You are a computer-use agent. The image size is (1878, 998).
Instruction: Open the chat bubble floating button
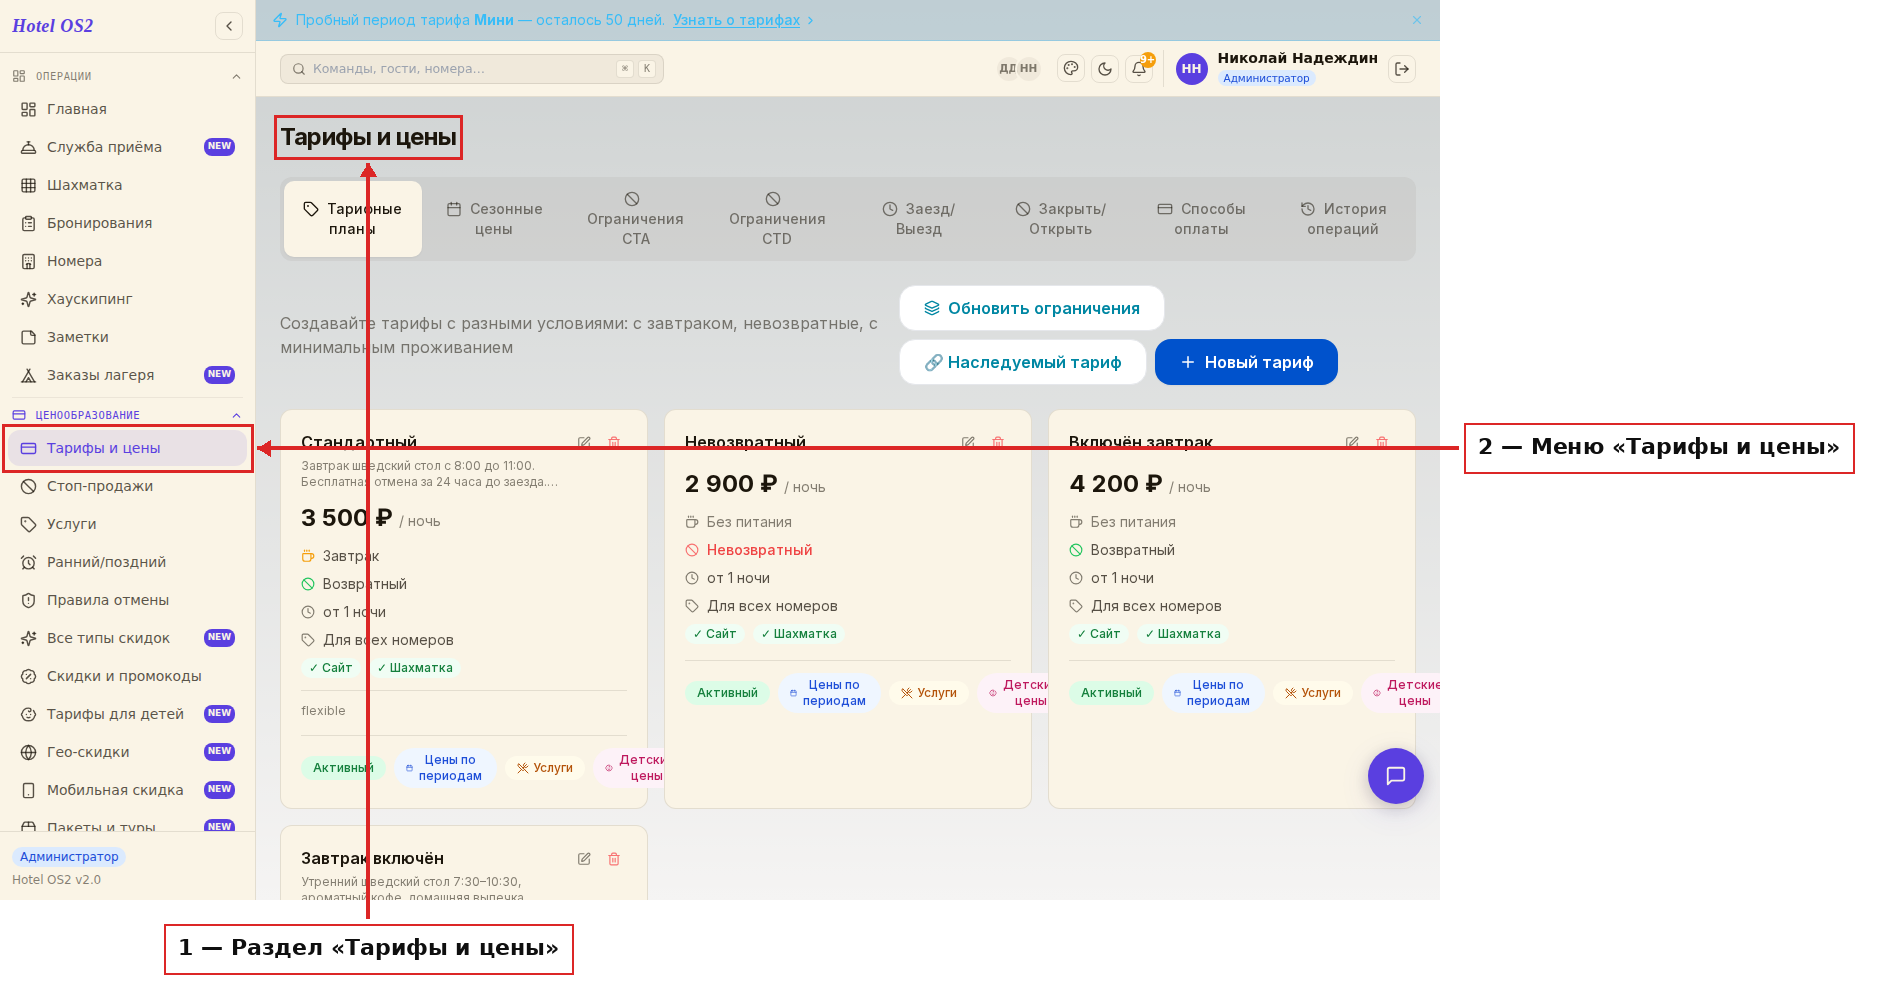[x=1396, y=776]
